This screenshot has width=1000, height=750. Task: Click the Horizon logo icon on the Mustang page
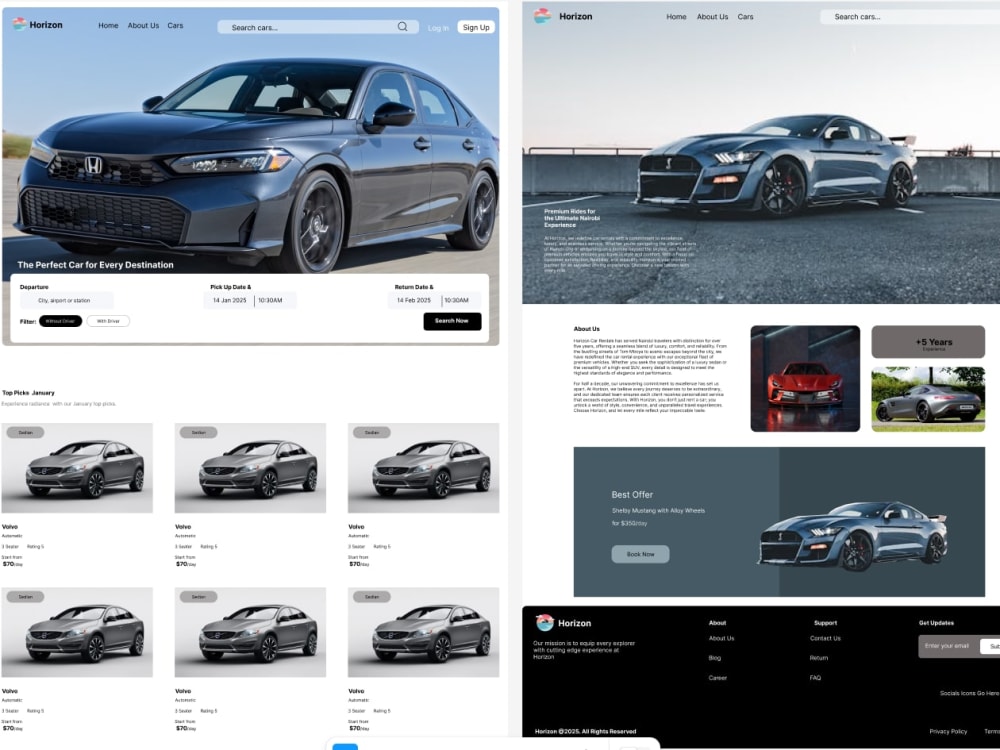[542, 16]
